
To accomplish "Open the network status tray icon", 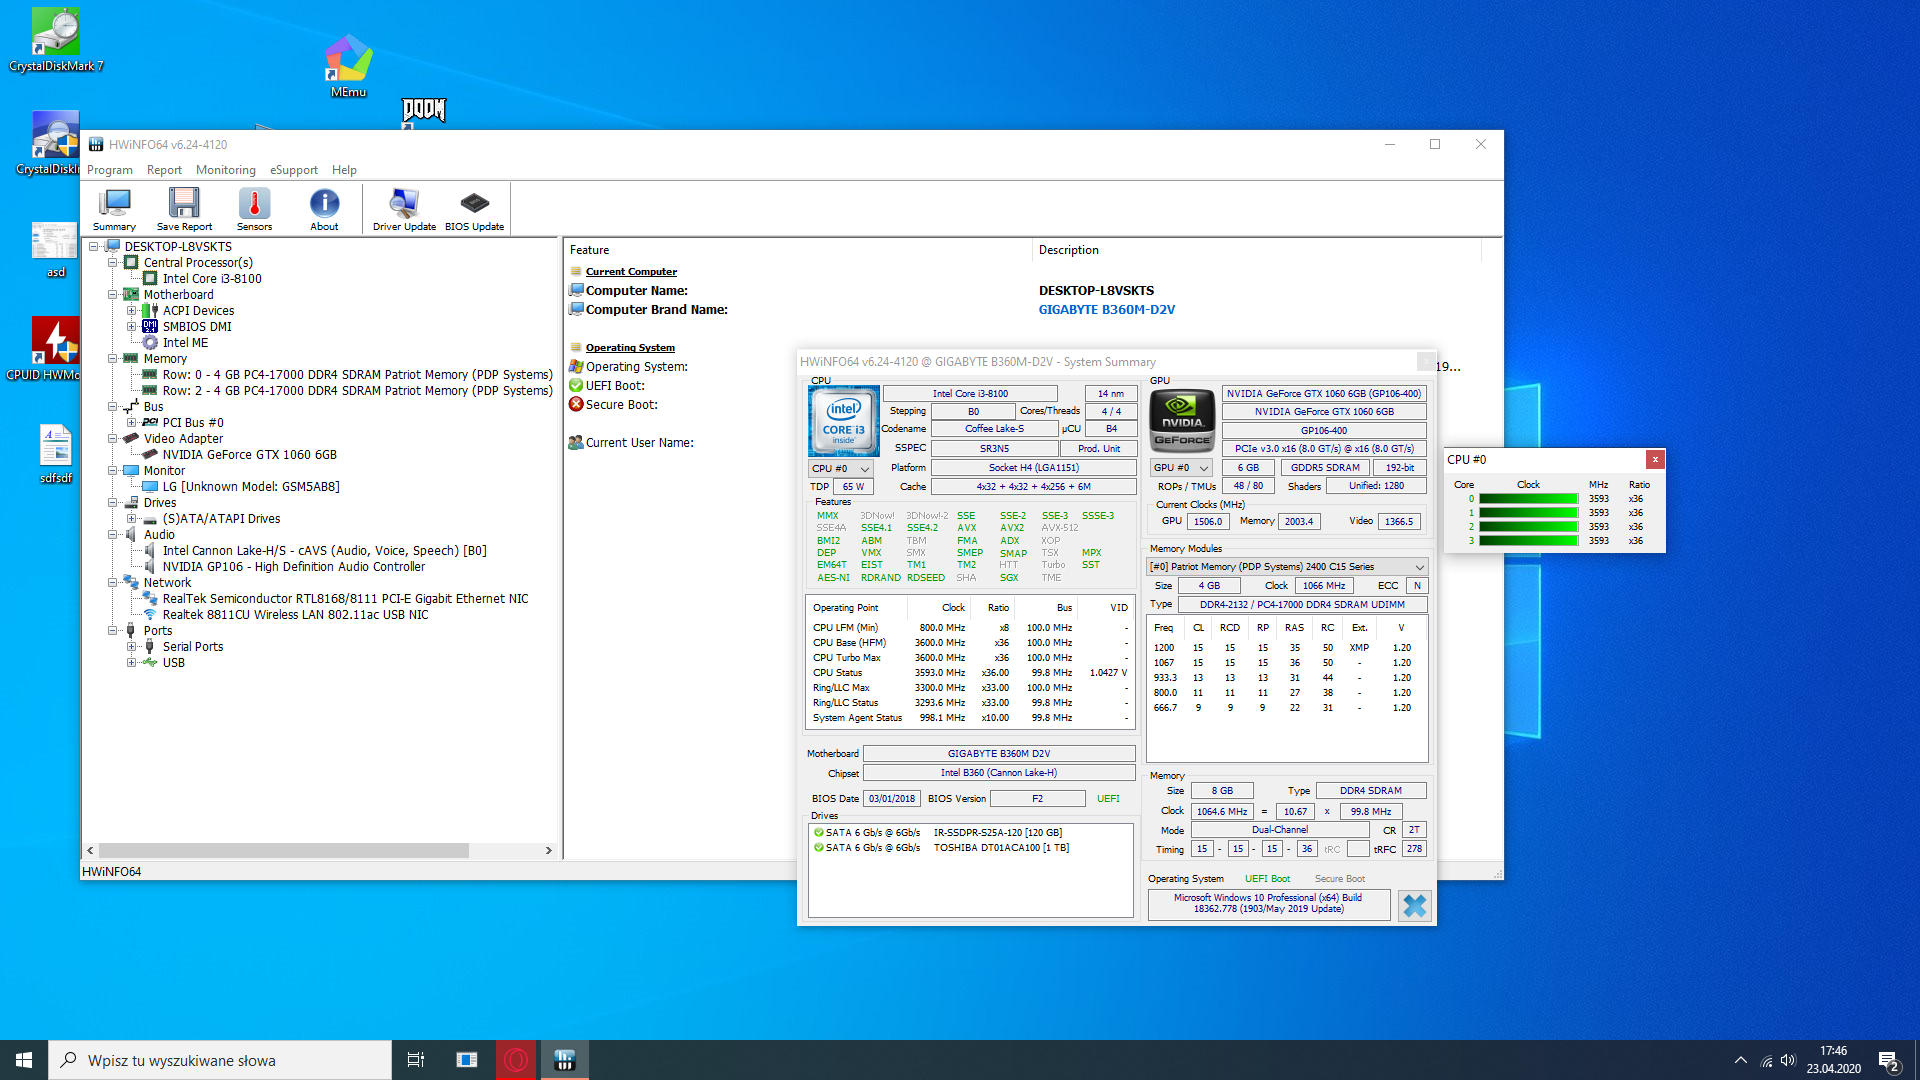I will pyautogui.click(x=1766, y=1061).
